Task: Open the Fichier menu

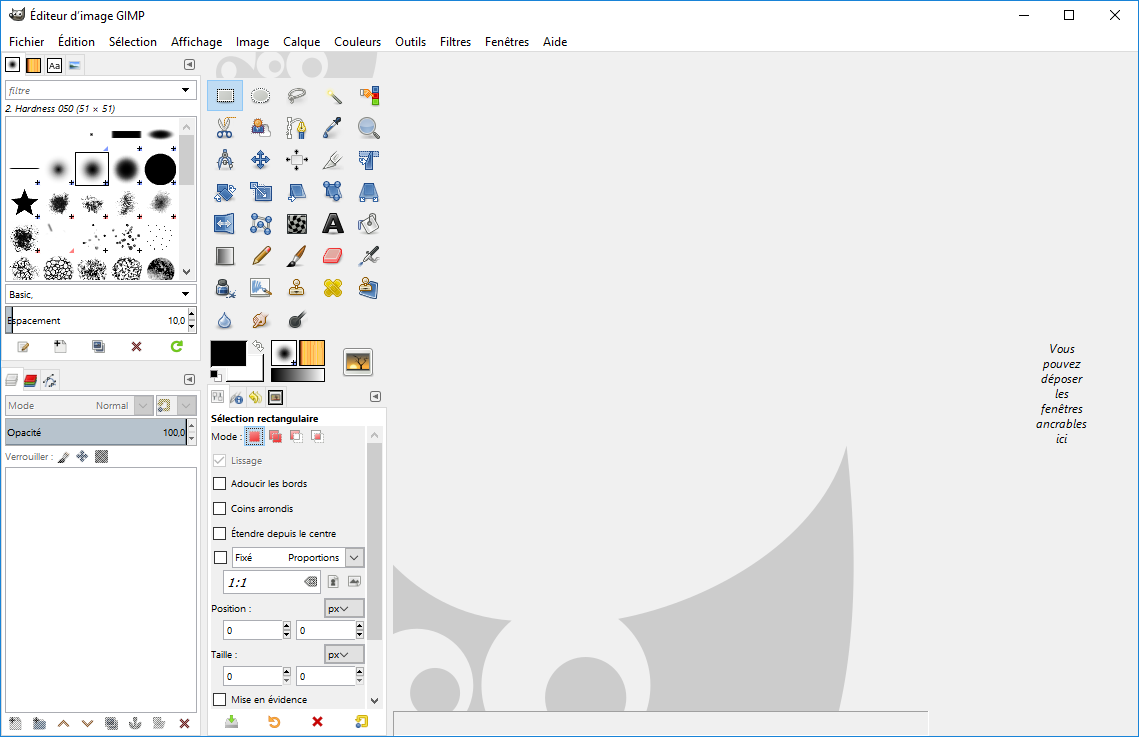Action: click(x=26, y=41)
